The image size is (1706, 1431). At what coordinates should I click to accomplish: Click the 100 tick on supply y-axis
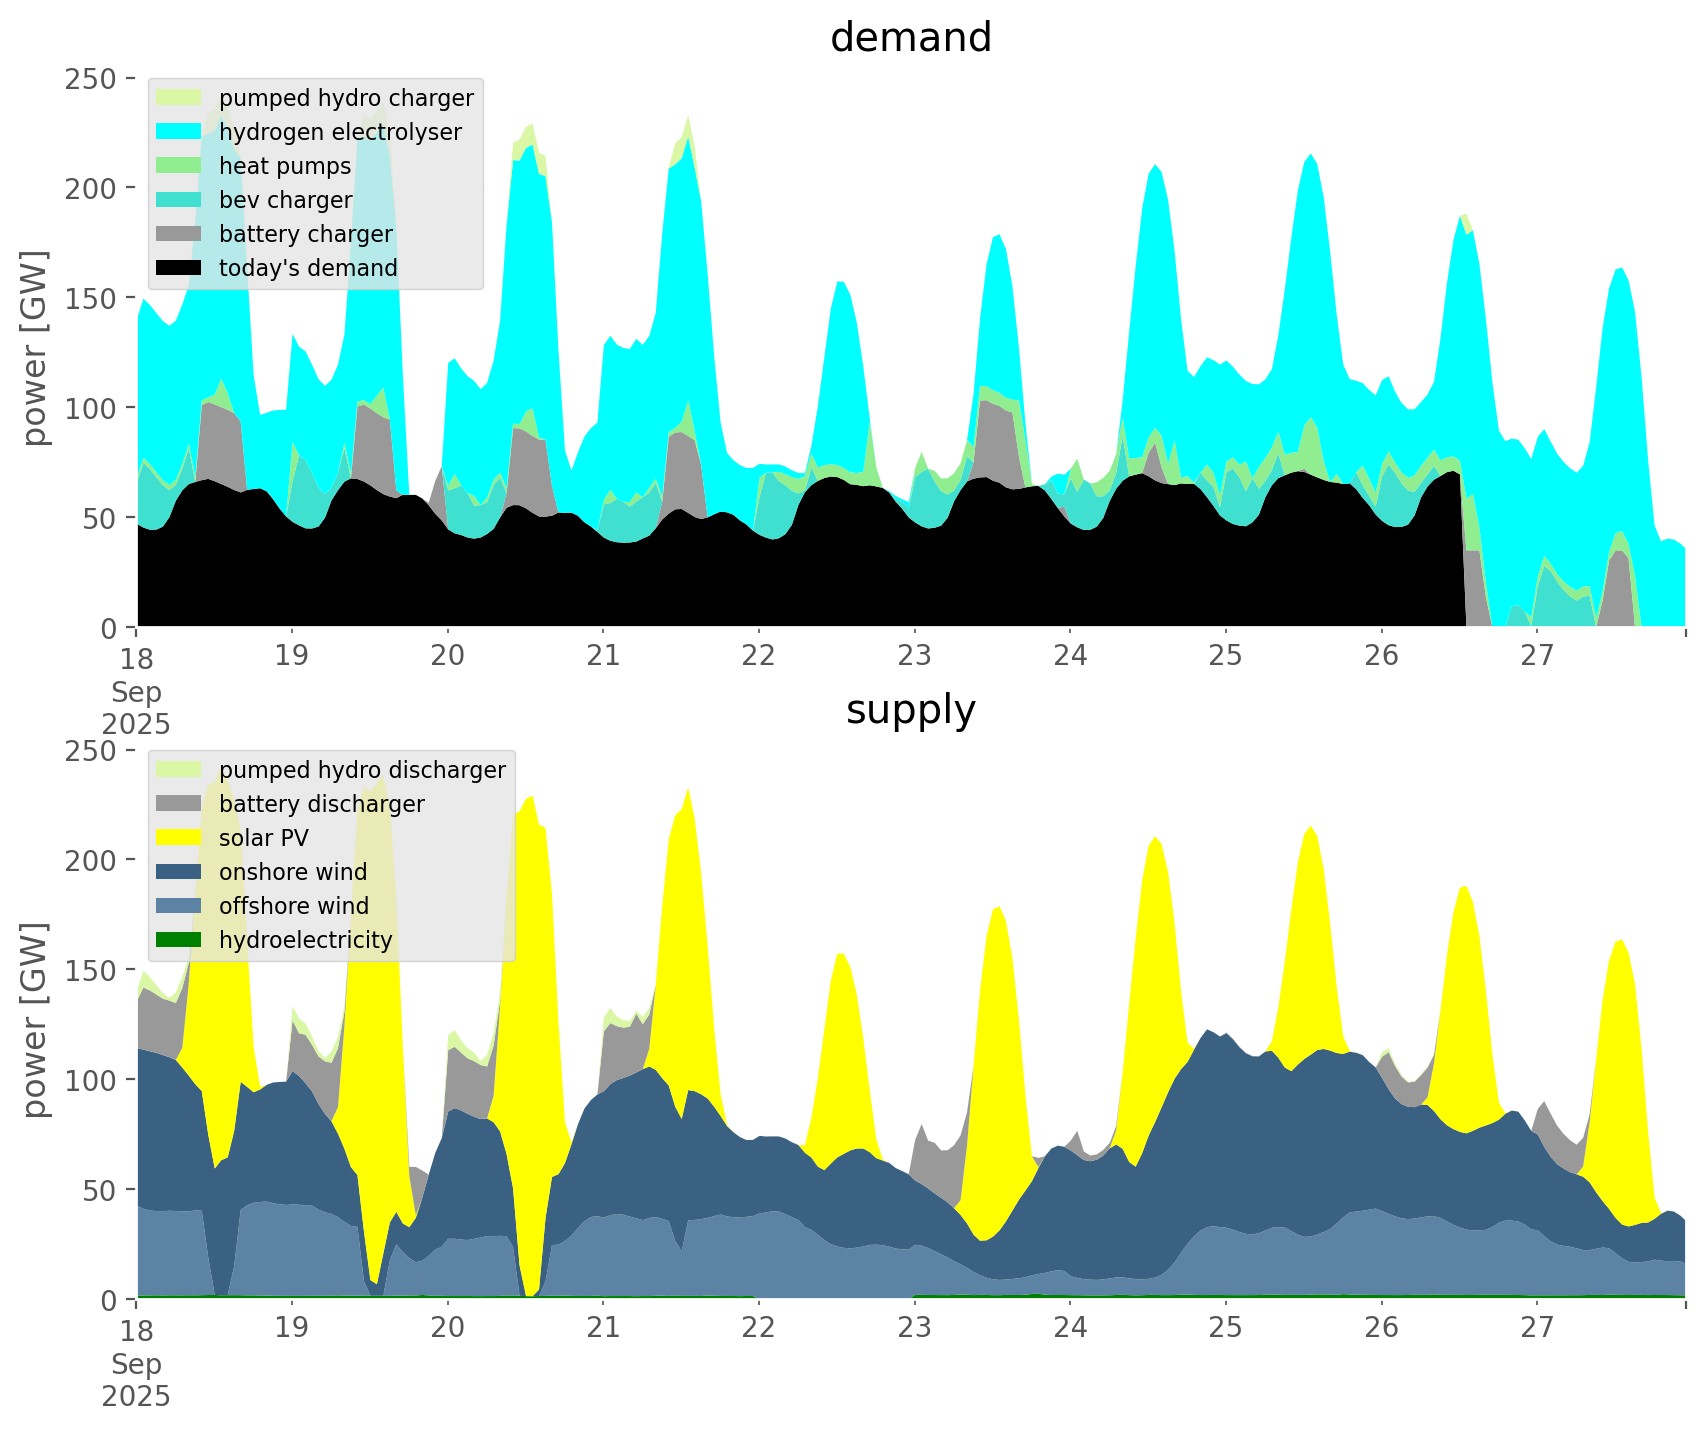92,1080
